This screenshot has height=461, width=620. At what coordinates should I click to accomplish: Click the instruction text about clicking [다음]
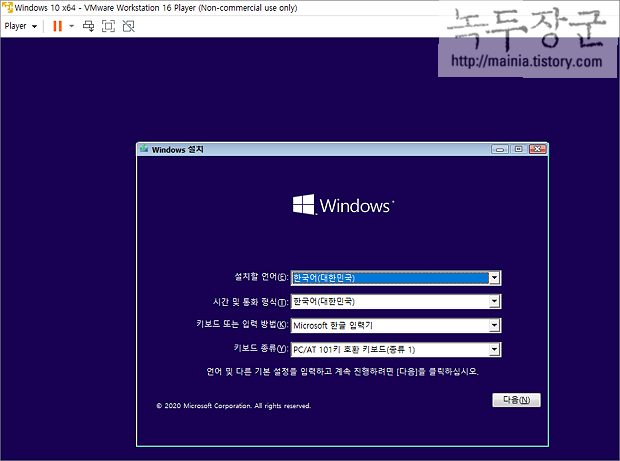coord(342,372)
